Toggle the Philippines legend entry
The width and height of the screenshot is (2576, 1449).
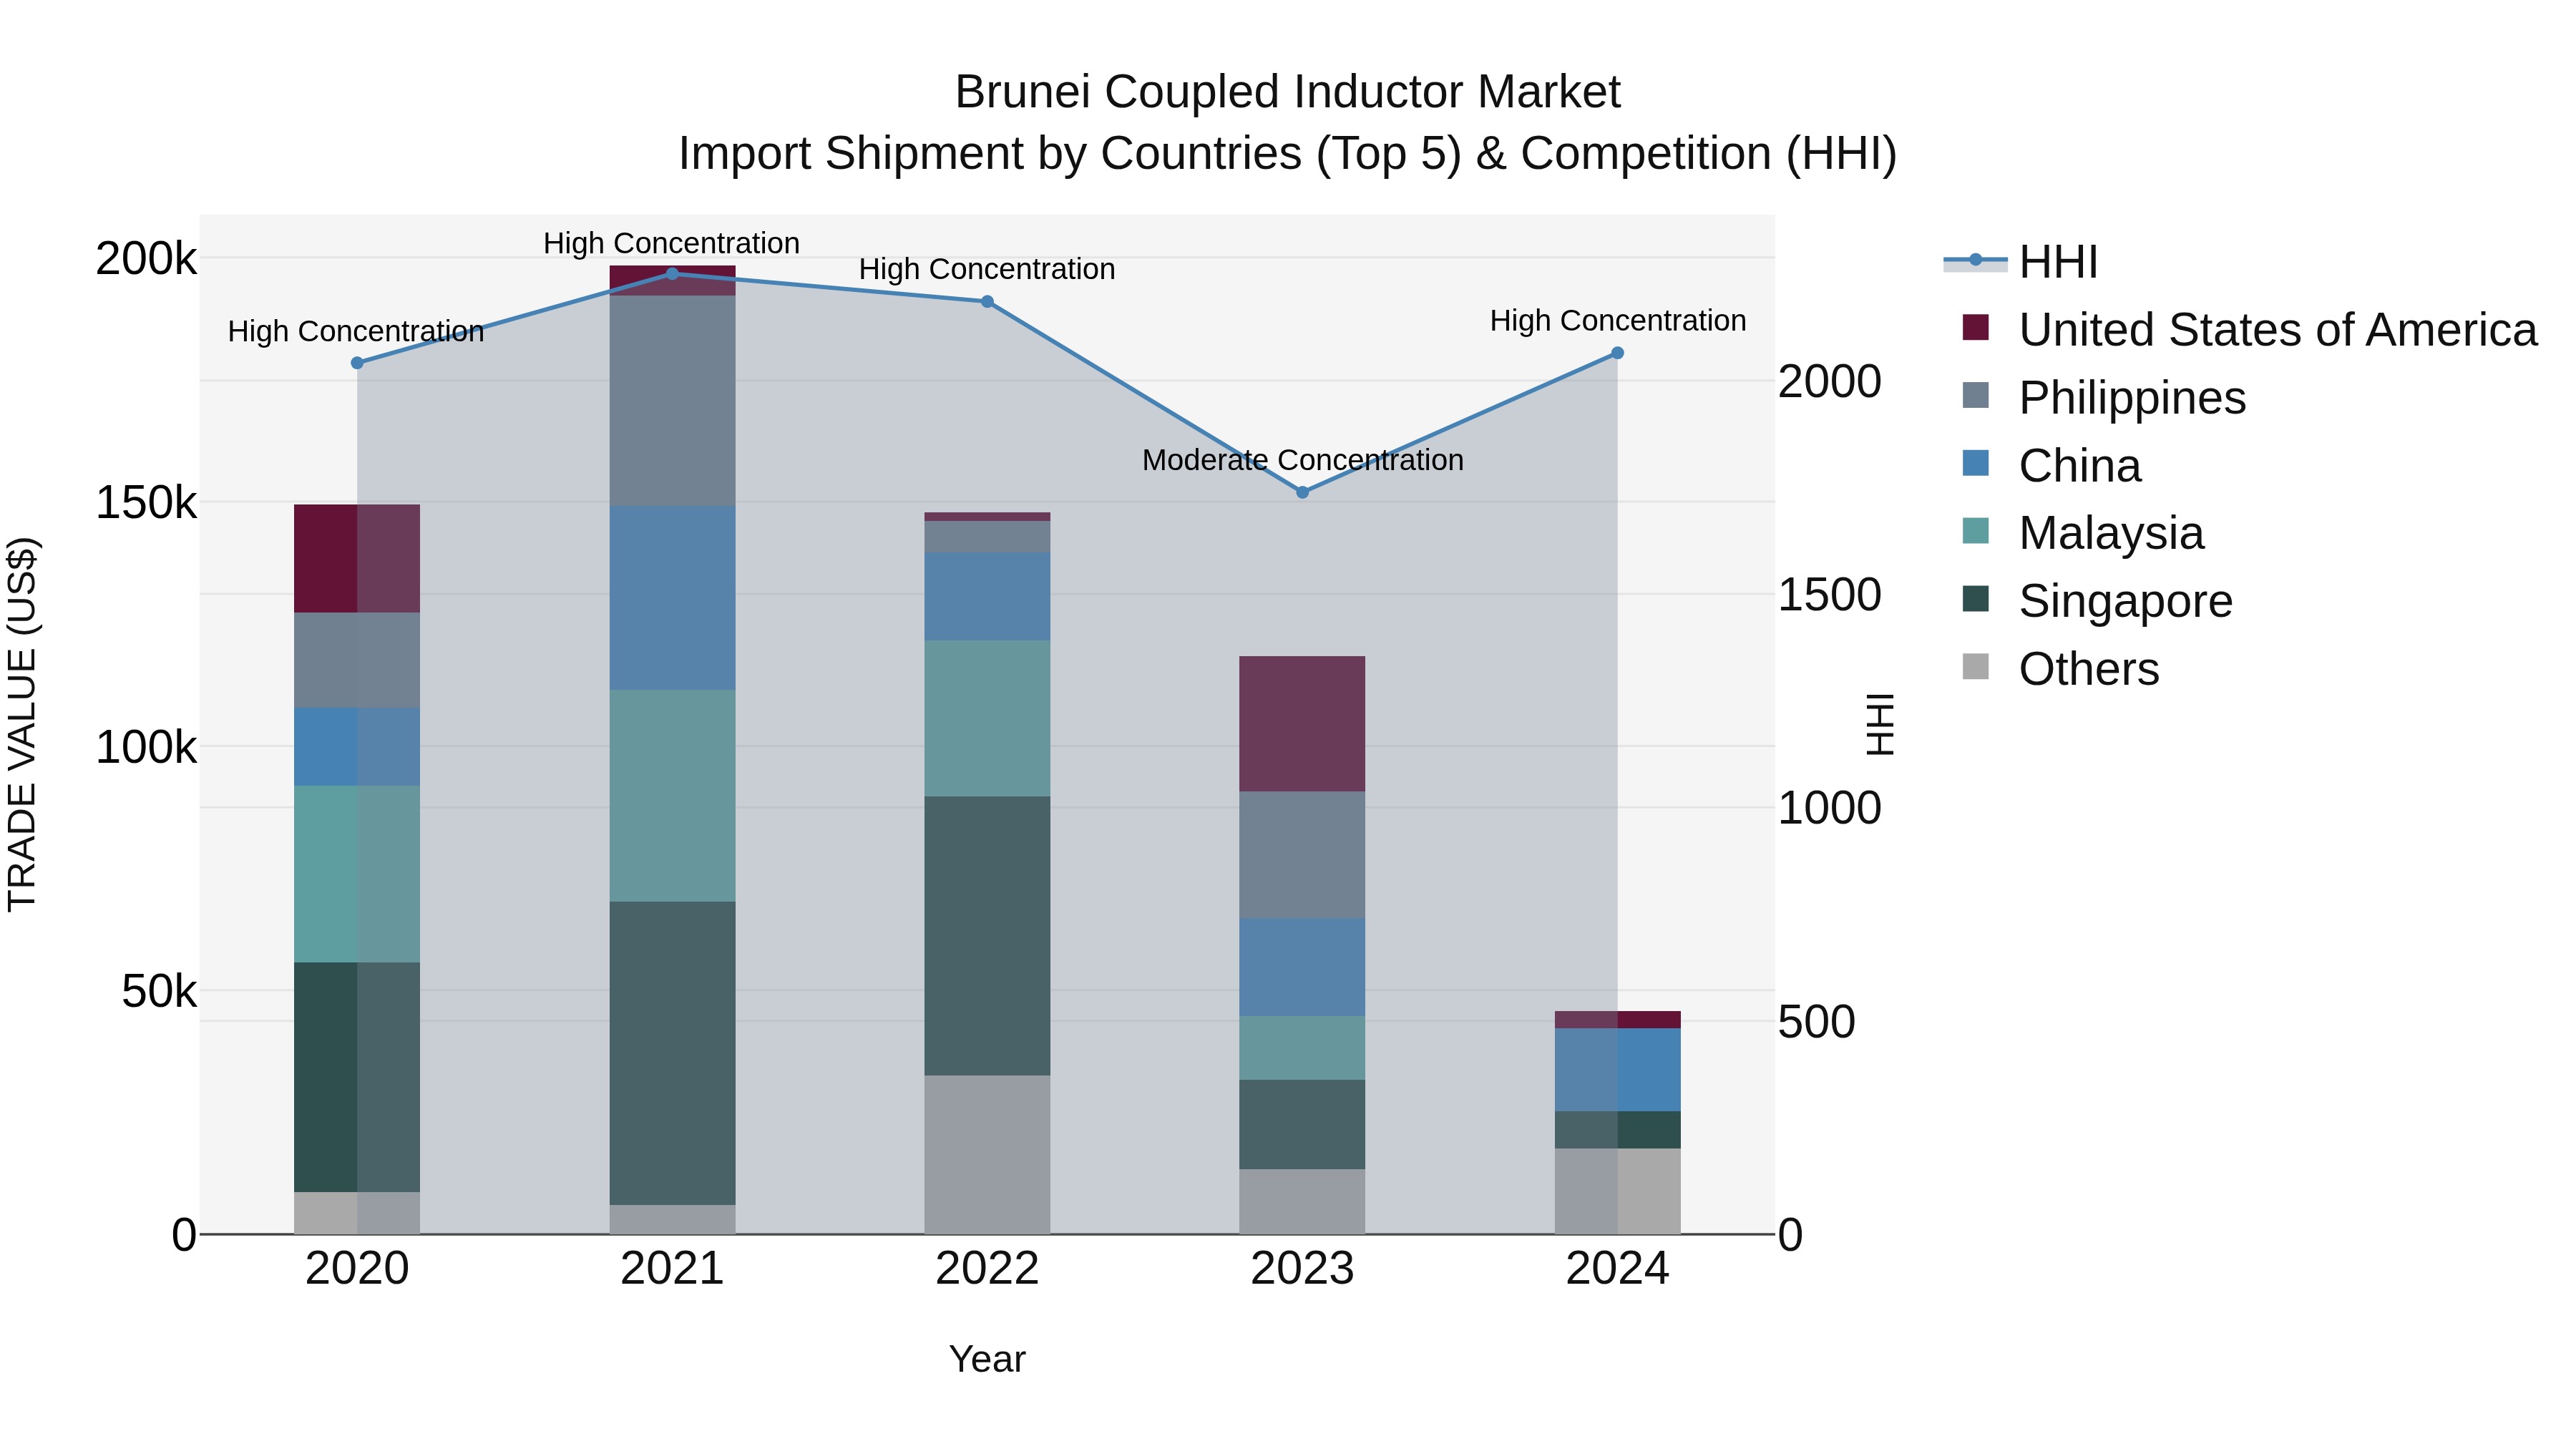click(2104, 397)
